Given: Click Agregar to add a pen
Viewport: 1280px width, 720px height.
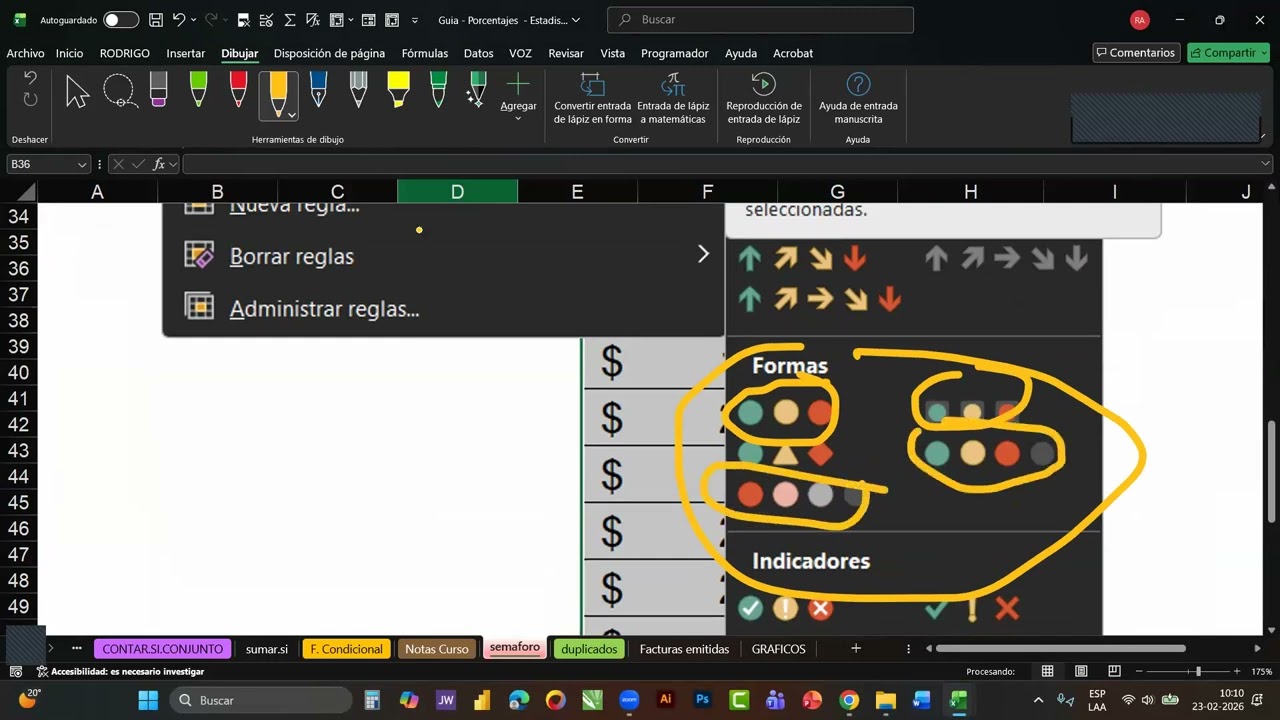Looking at the screenshot, I should tap(518, 96).
